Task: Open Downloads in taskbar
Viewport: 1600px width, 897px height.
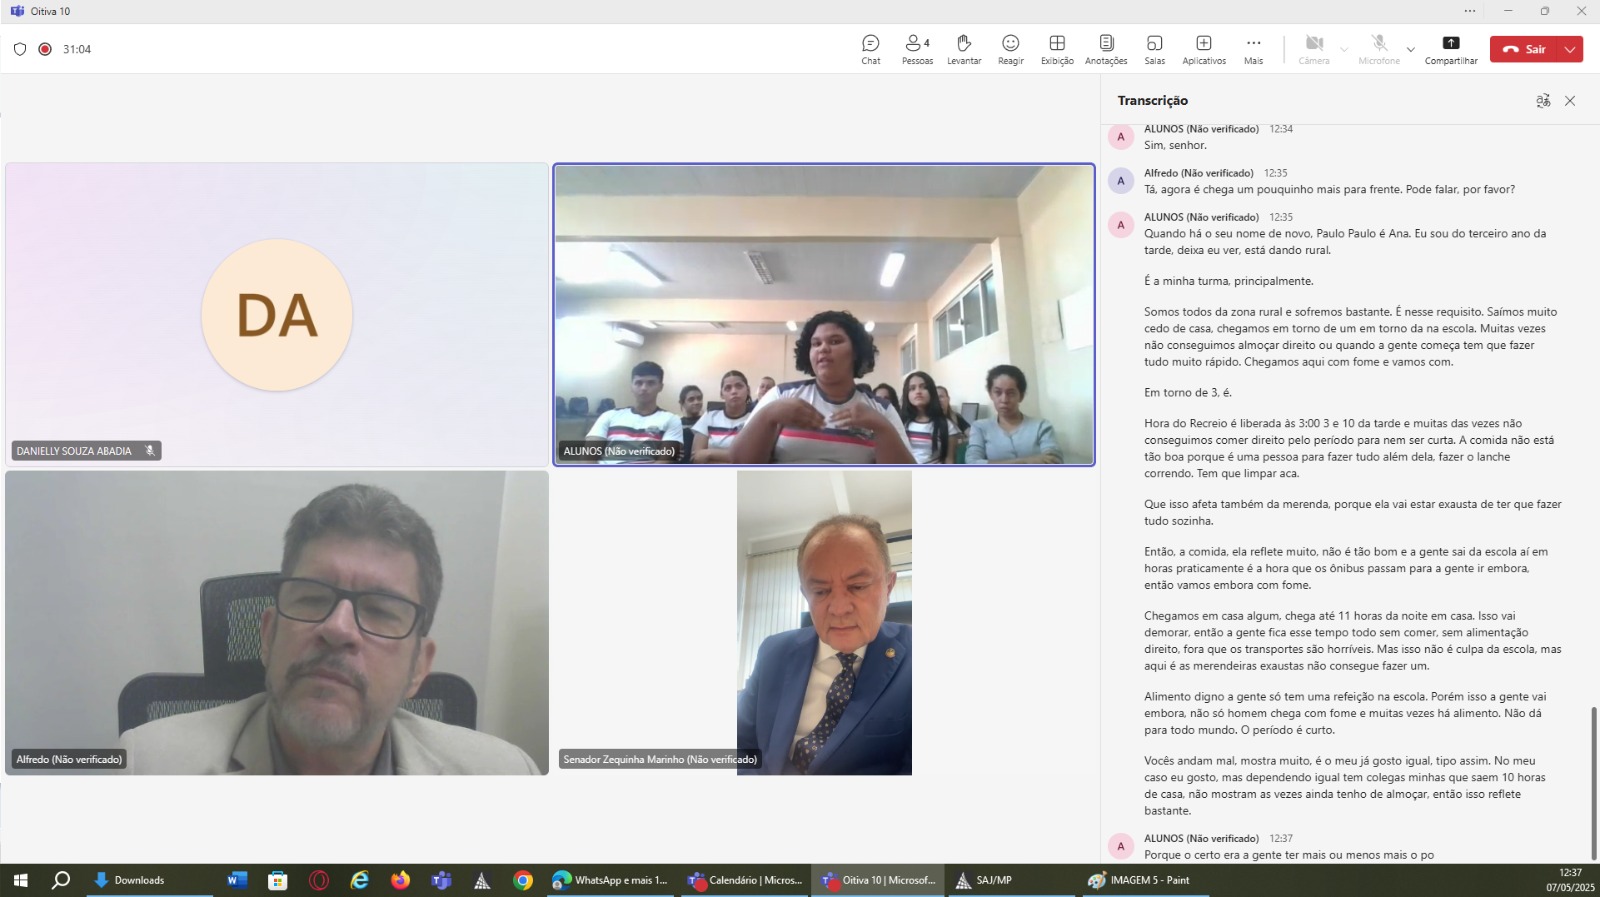Action: click(149, 880)
